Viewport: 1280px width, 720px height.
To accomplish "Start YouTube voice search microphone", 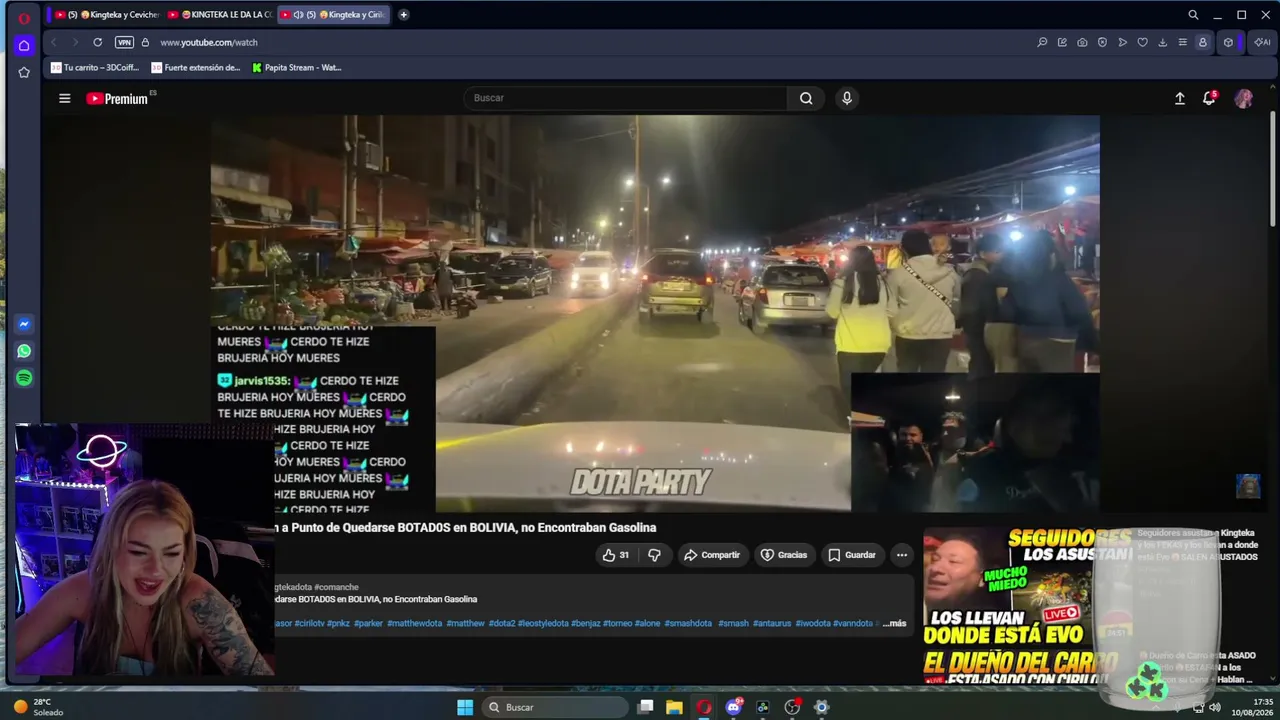I will pyautogui.click(x=847, y=98).
